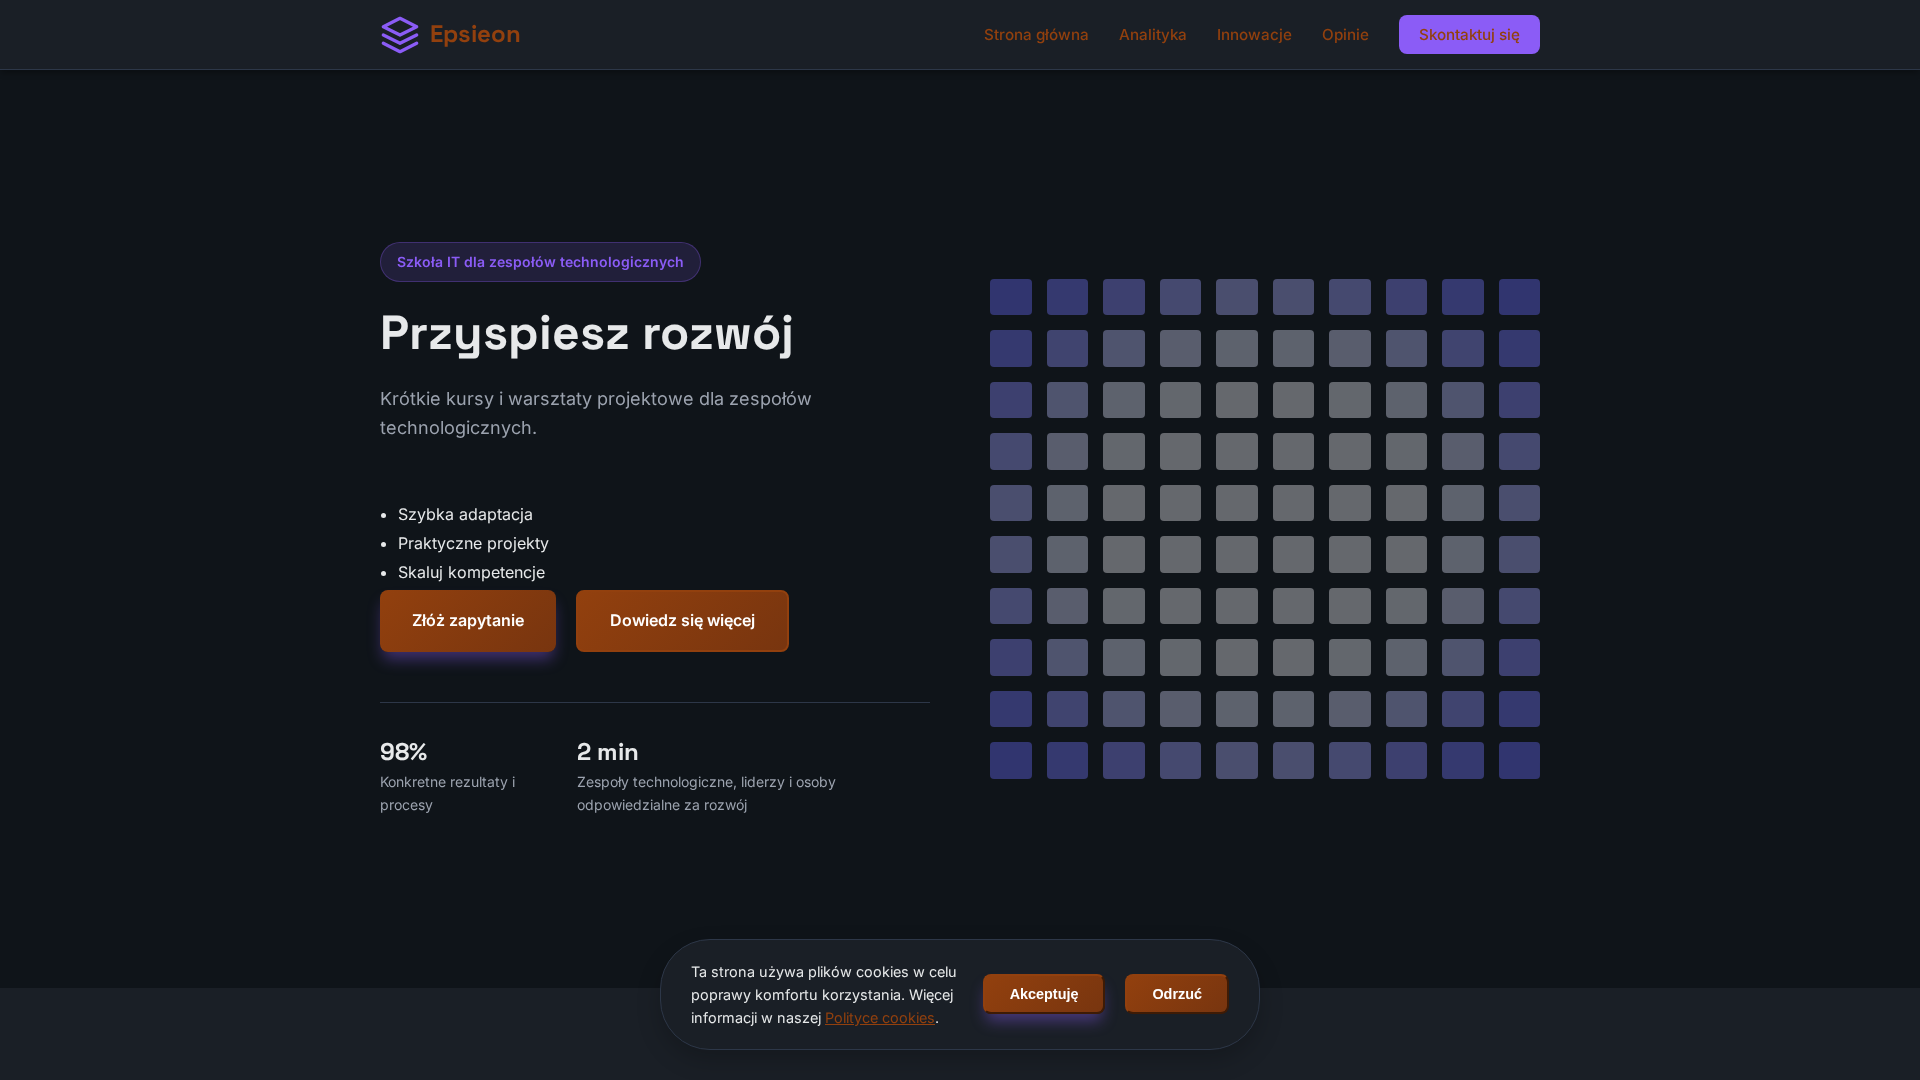Select the Praktyczne projekty list item
The image size is (1920, 1080).
tap(473, 543)
